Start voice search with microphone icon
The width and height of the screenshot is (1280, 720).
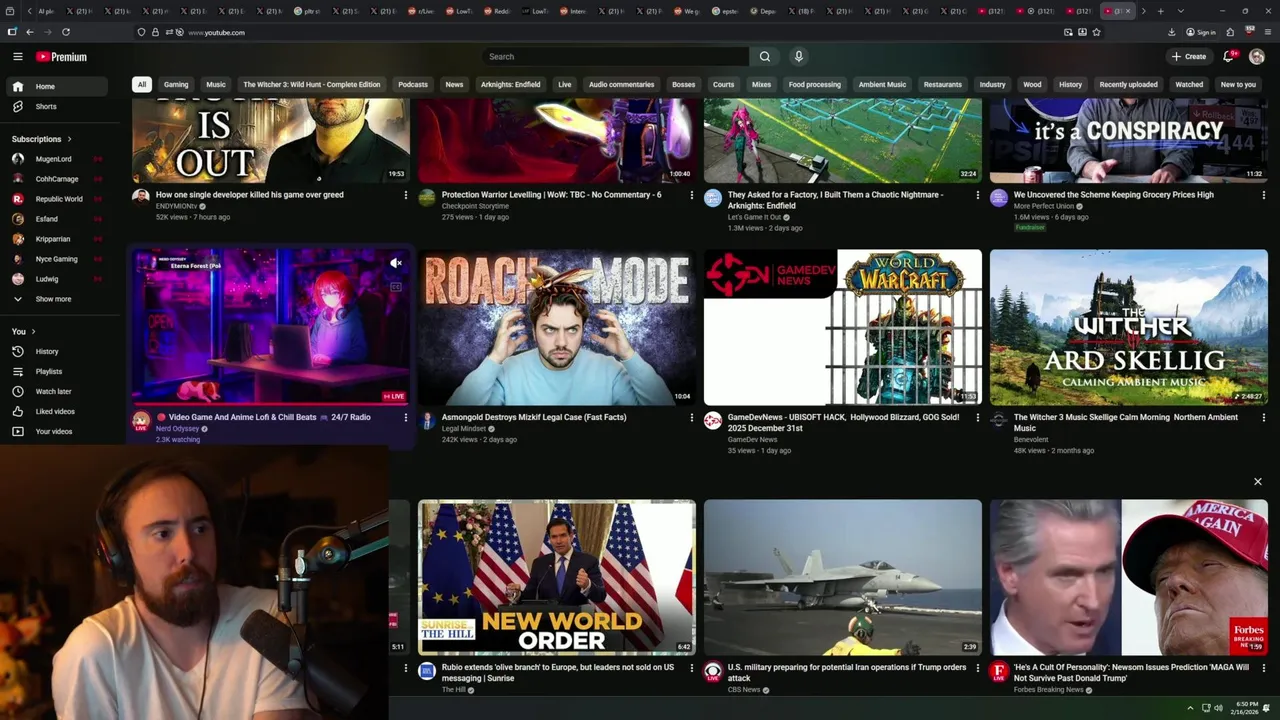798,57
